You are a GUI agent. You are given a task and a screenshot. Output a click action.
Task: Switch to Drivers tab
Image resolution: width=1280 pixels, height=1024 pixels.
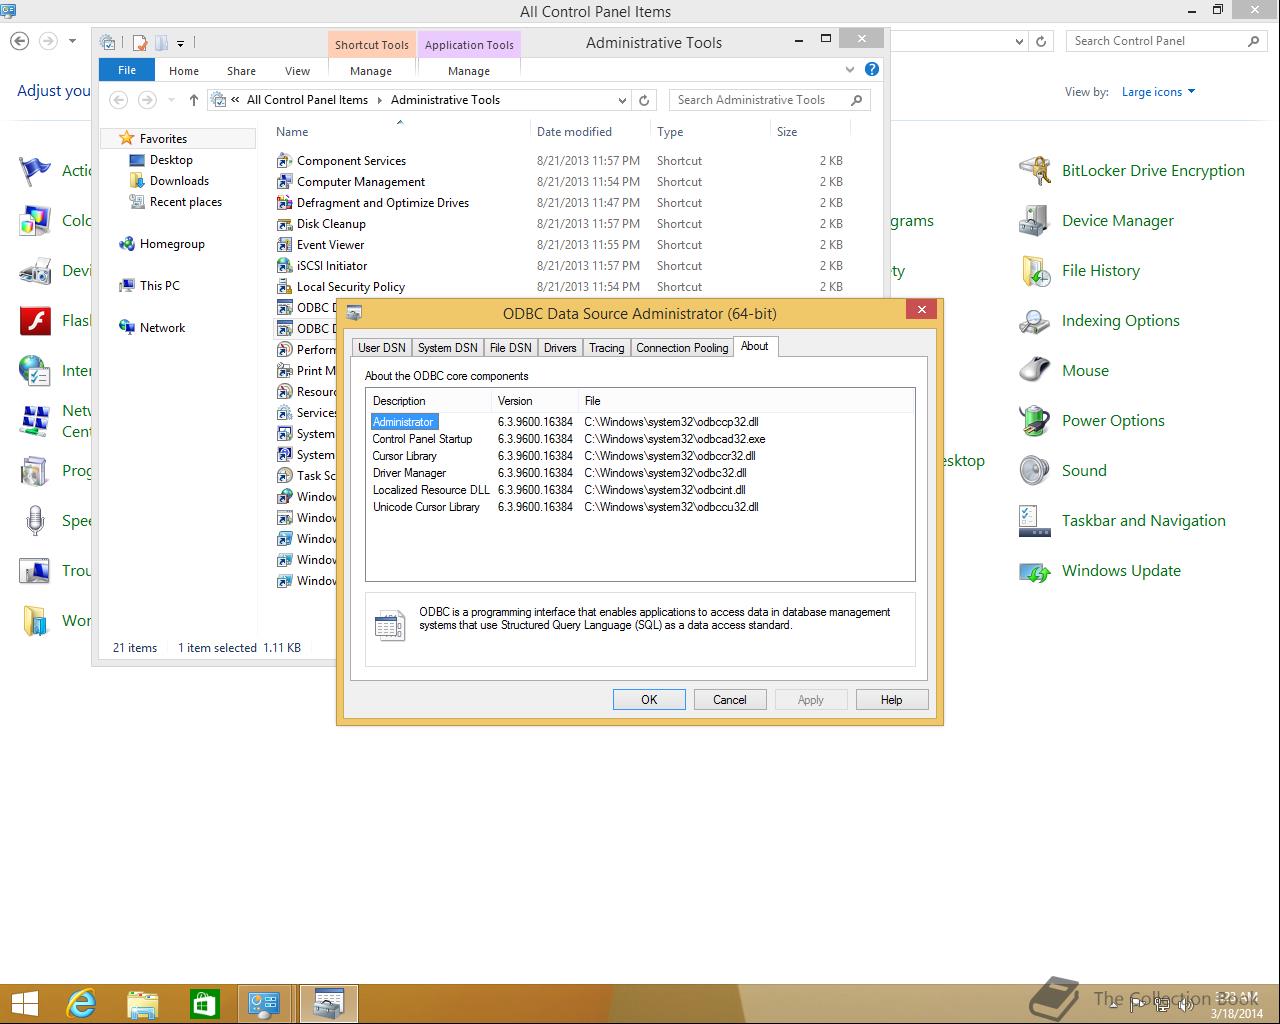[x=560, y=348]
